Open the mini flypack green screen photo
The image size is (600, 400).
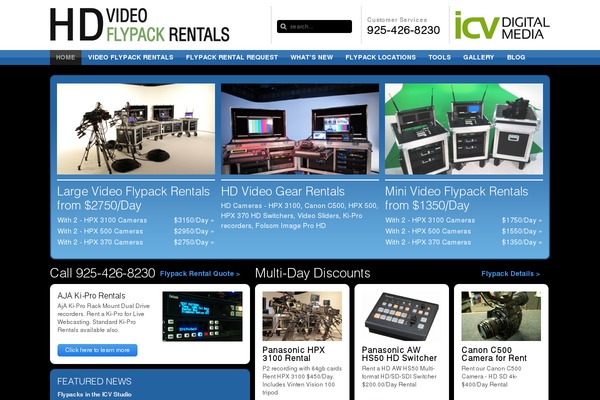[x=464, y=129]
